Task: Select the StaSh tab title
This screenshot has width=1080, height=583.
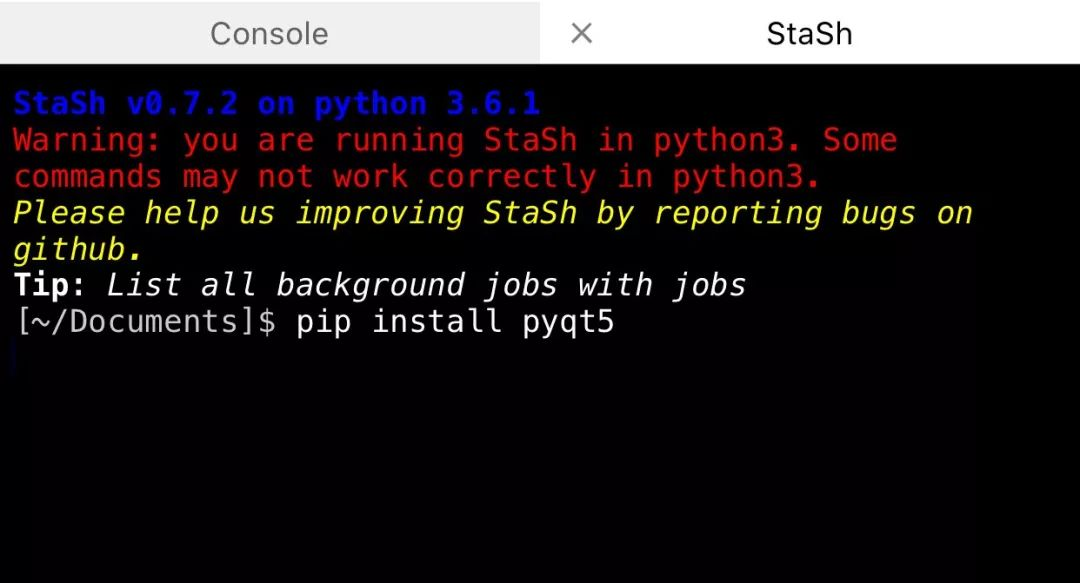Action: point(809,34)
